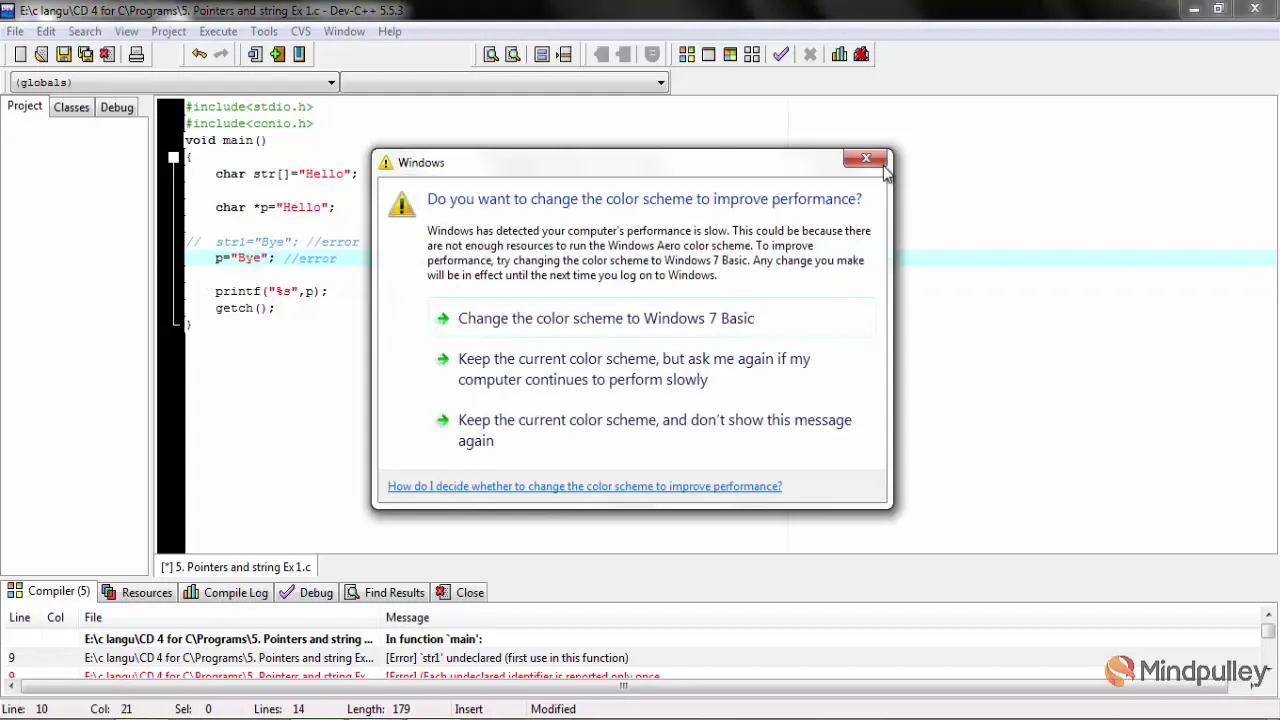
Task: Select the "In function 'main':" message row
Action: (630, 639)
